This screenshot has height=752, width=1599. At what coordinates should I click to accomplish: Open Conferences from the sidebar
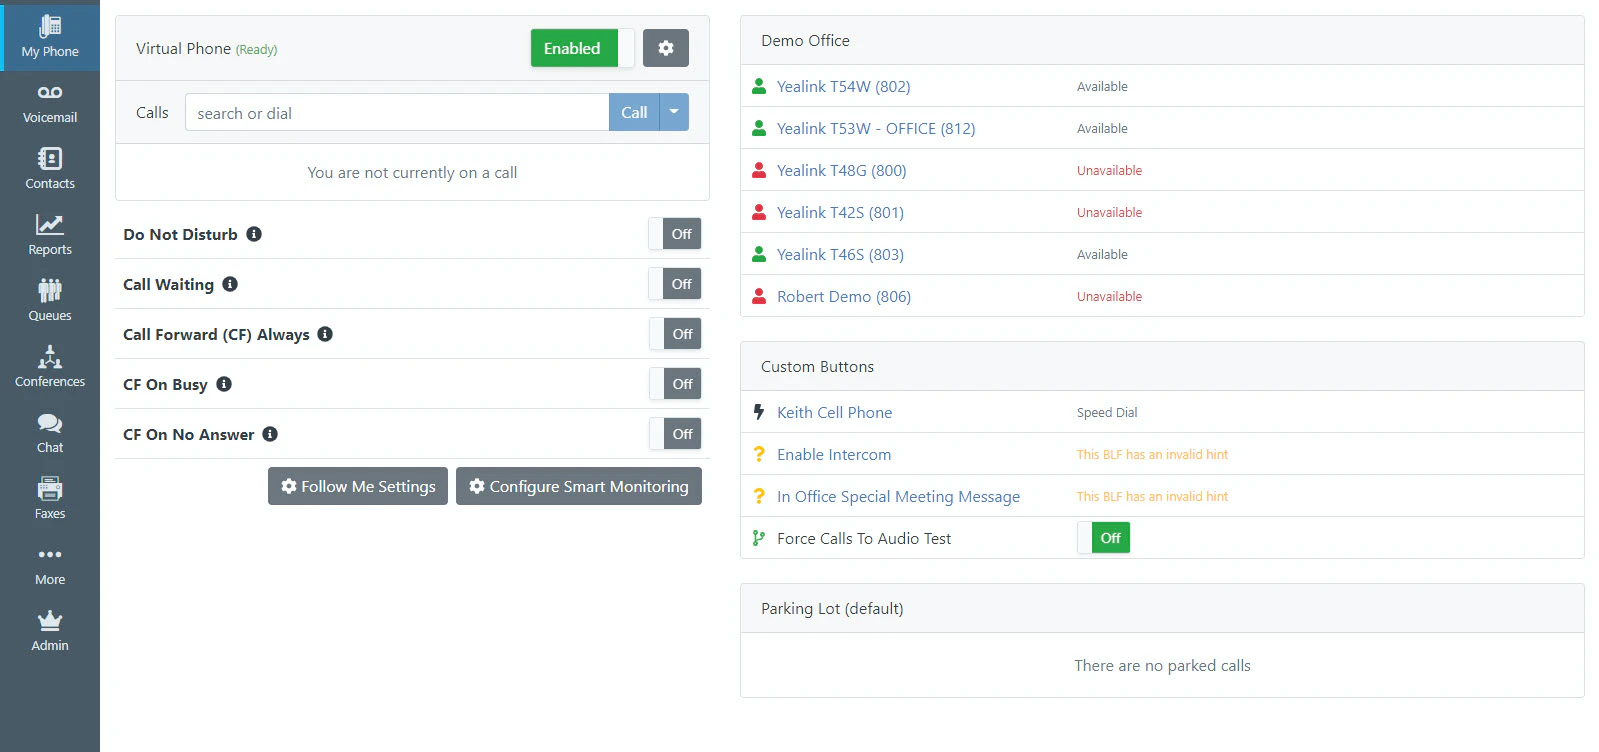tap(50, 368)
